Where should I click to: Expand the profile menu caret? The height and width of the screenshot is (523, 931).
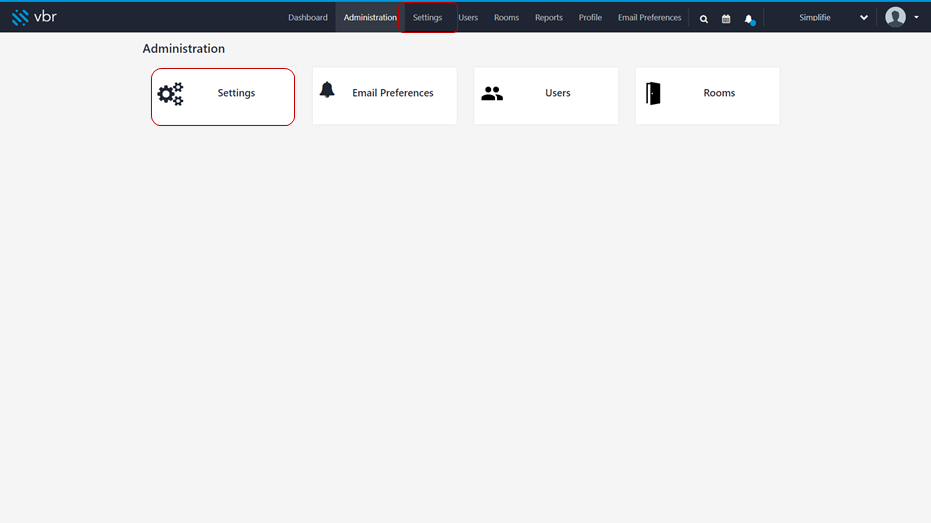916,17
